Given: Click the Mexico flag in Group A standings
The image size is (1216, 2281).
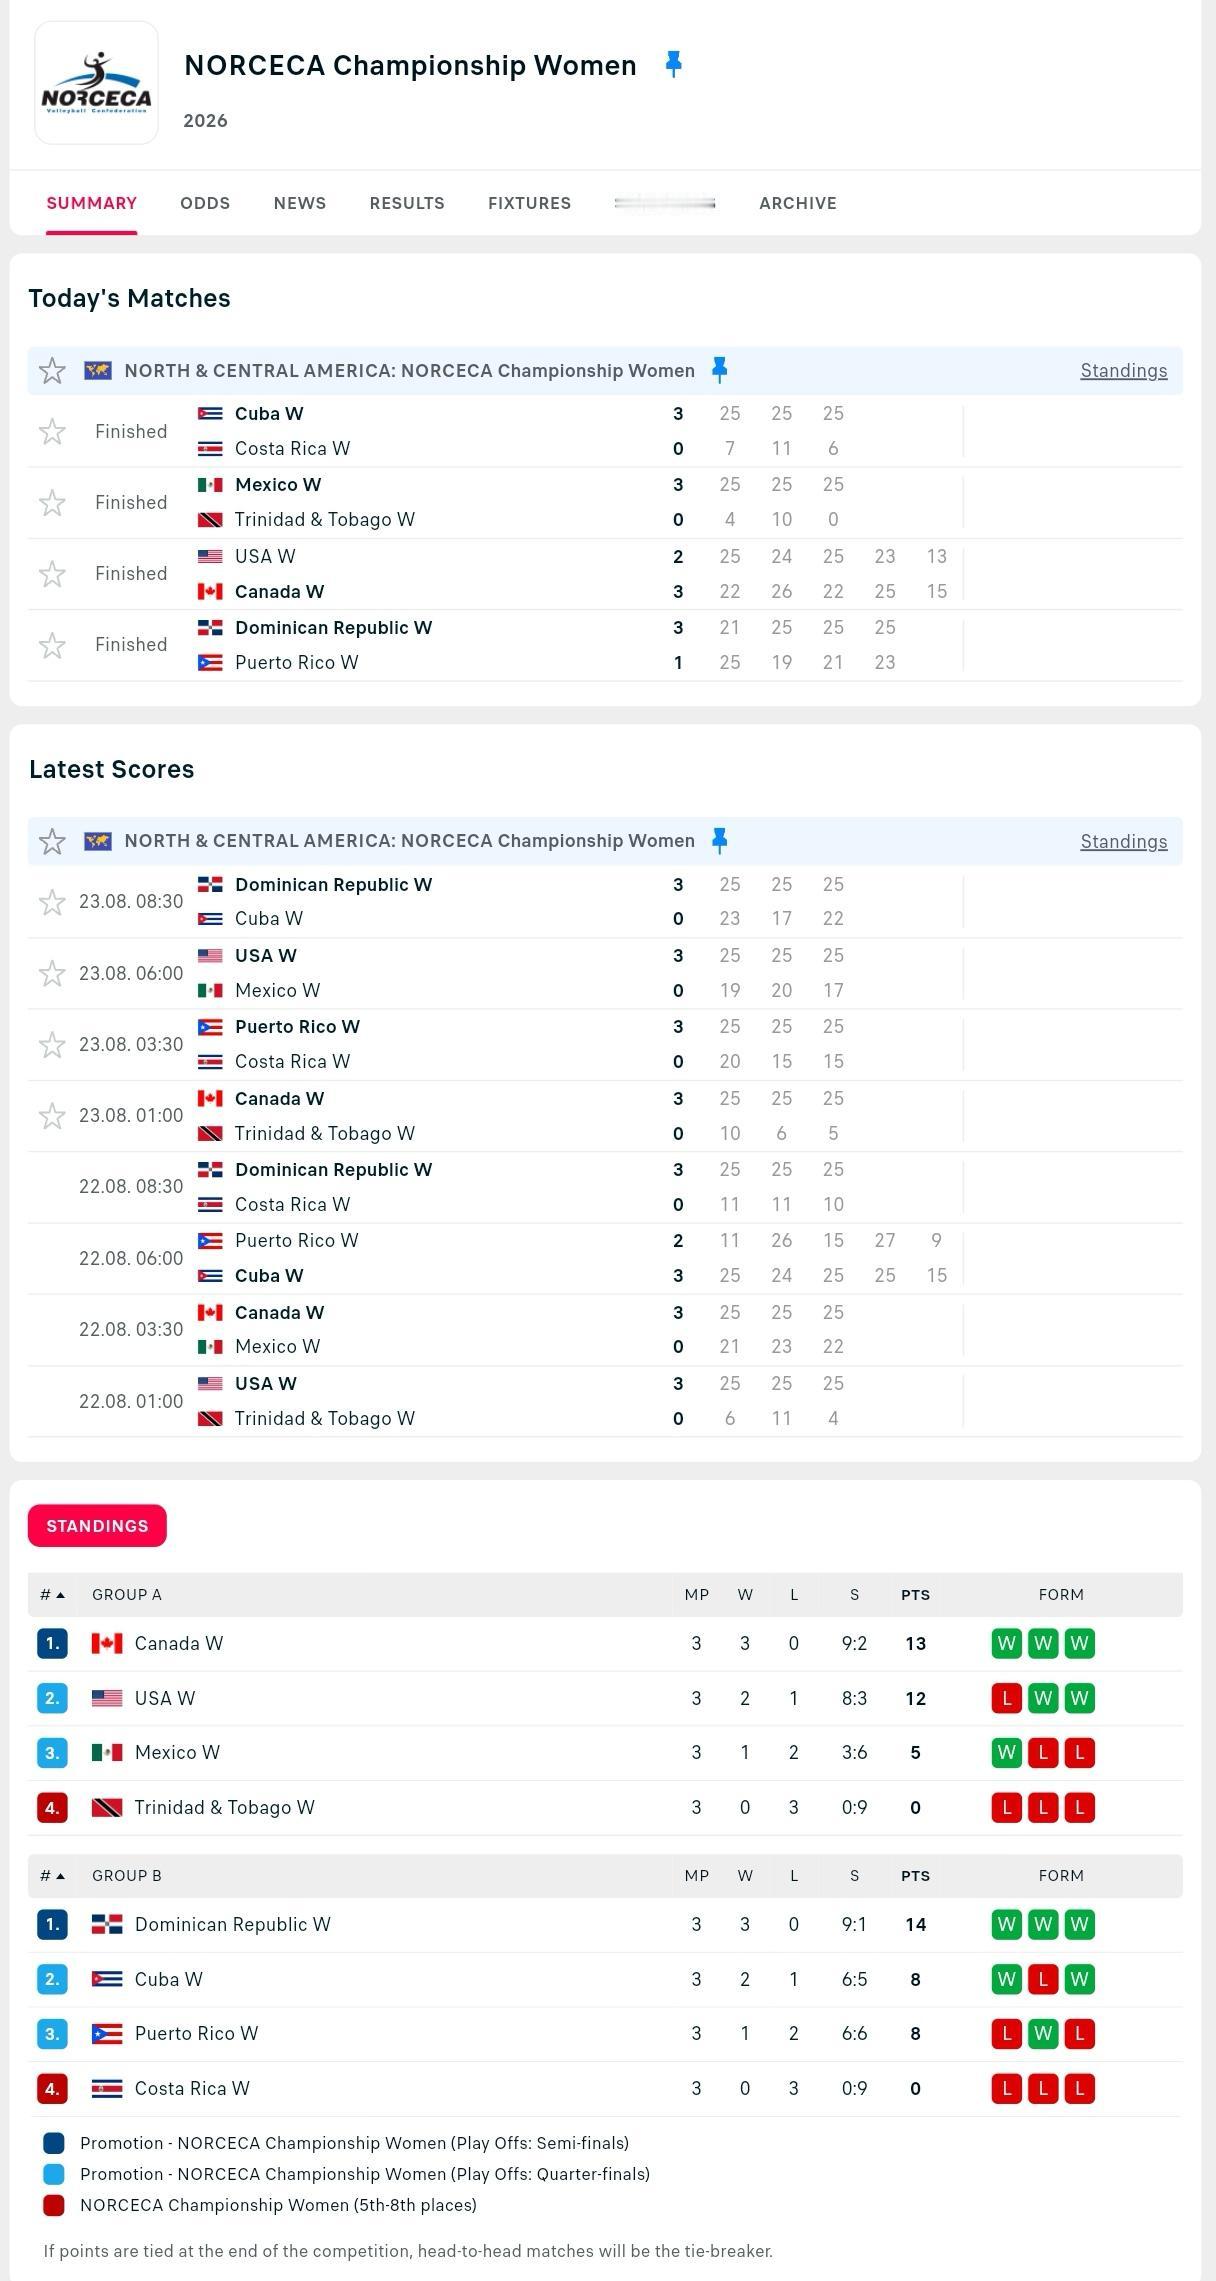Looking at the screenshot, I should point(107,1752).
